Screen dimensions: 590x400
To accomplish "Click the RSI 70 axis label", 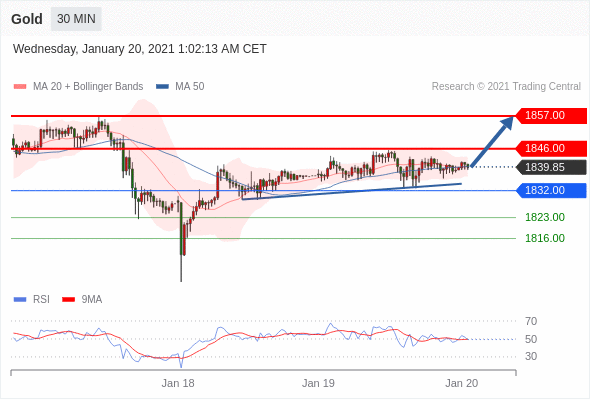I will tap(531, 321).
